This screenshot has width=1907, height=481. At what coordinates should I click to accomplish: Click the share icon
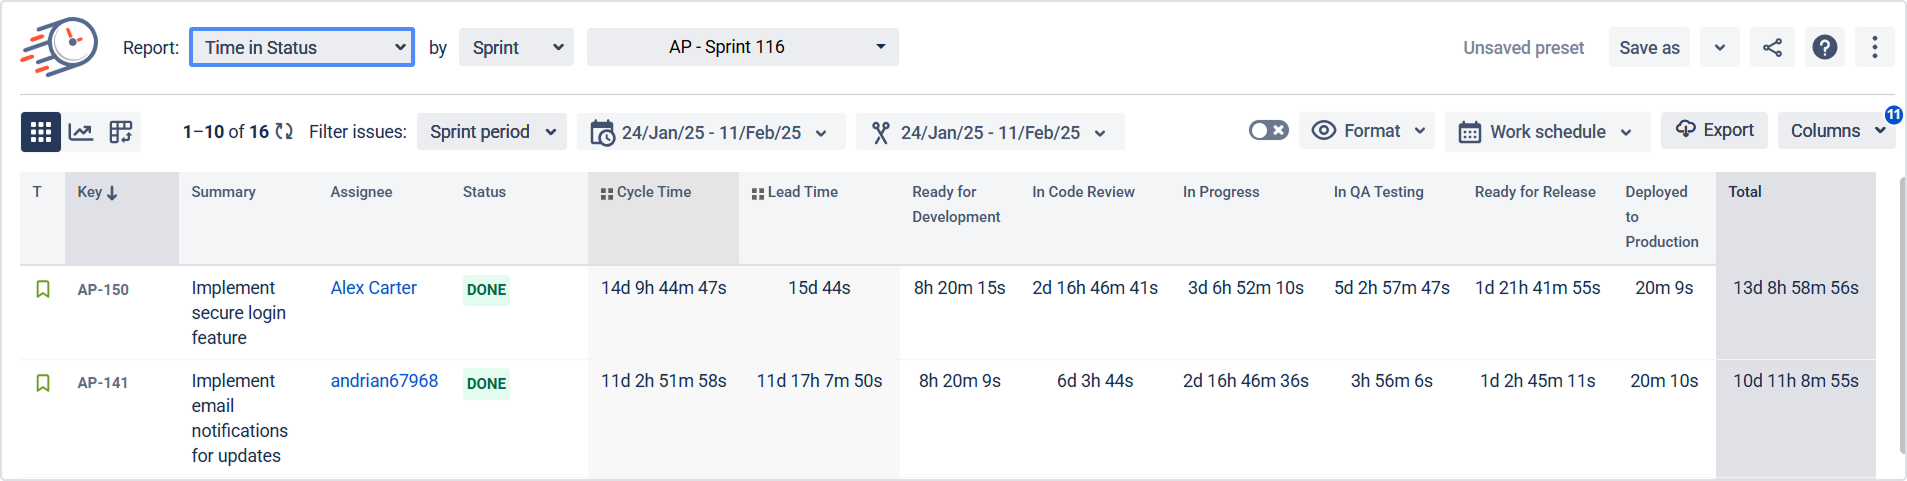(x=1772, y=48)
